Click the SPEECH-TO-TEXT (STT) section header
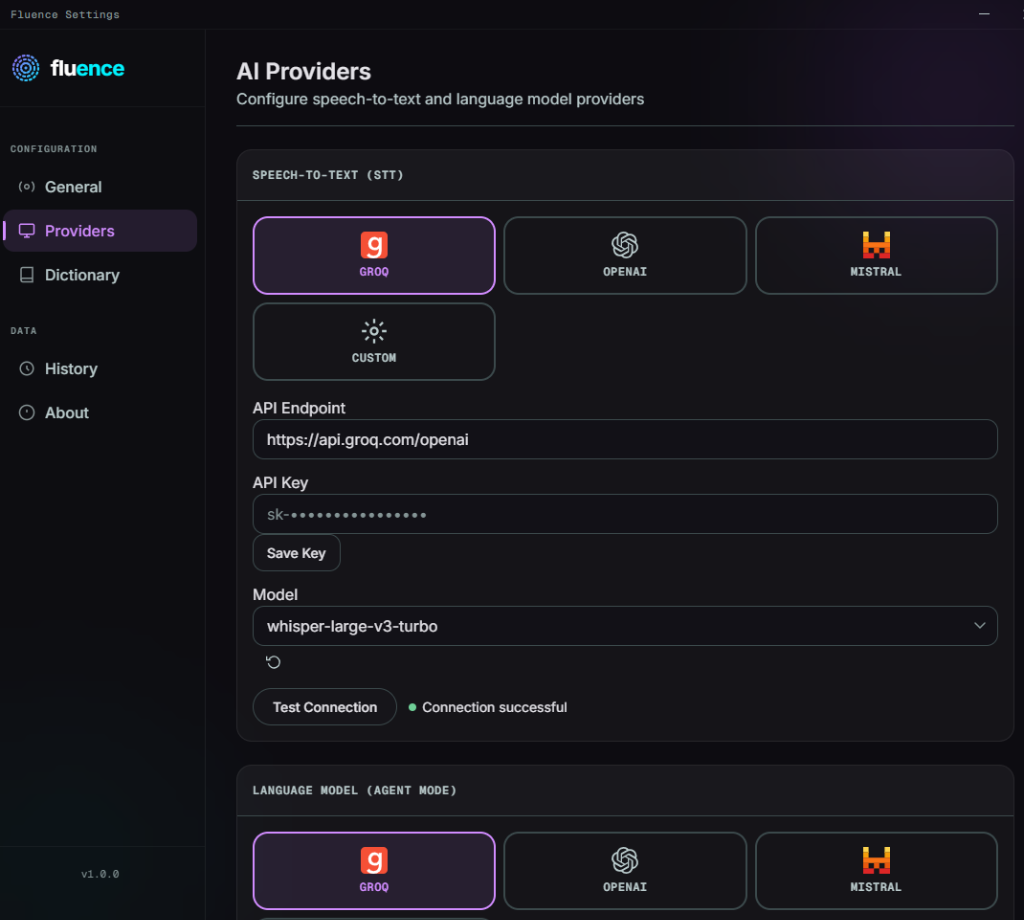The width and height of the screenshot is (1024, 920). pos(328,175)
